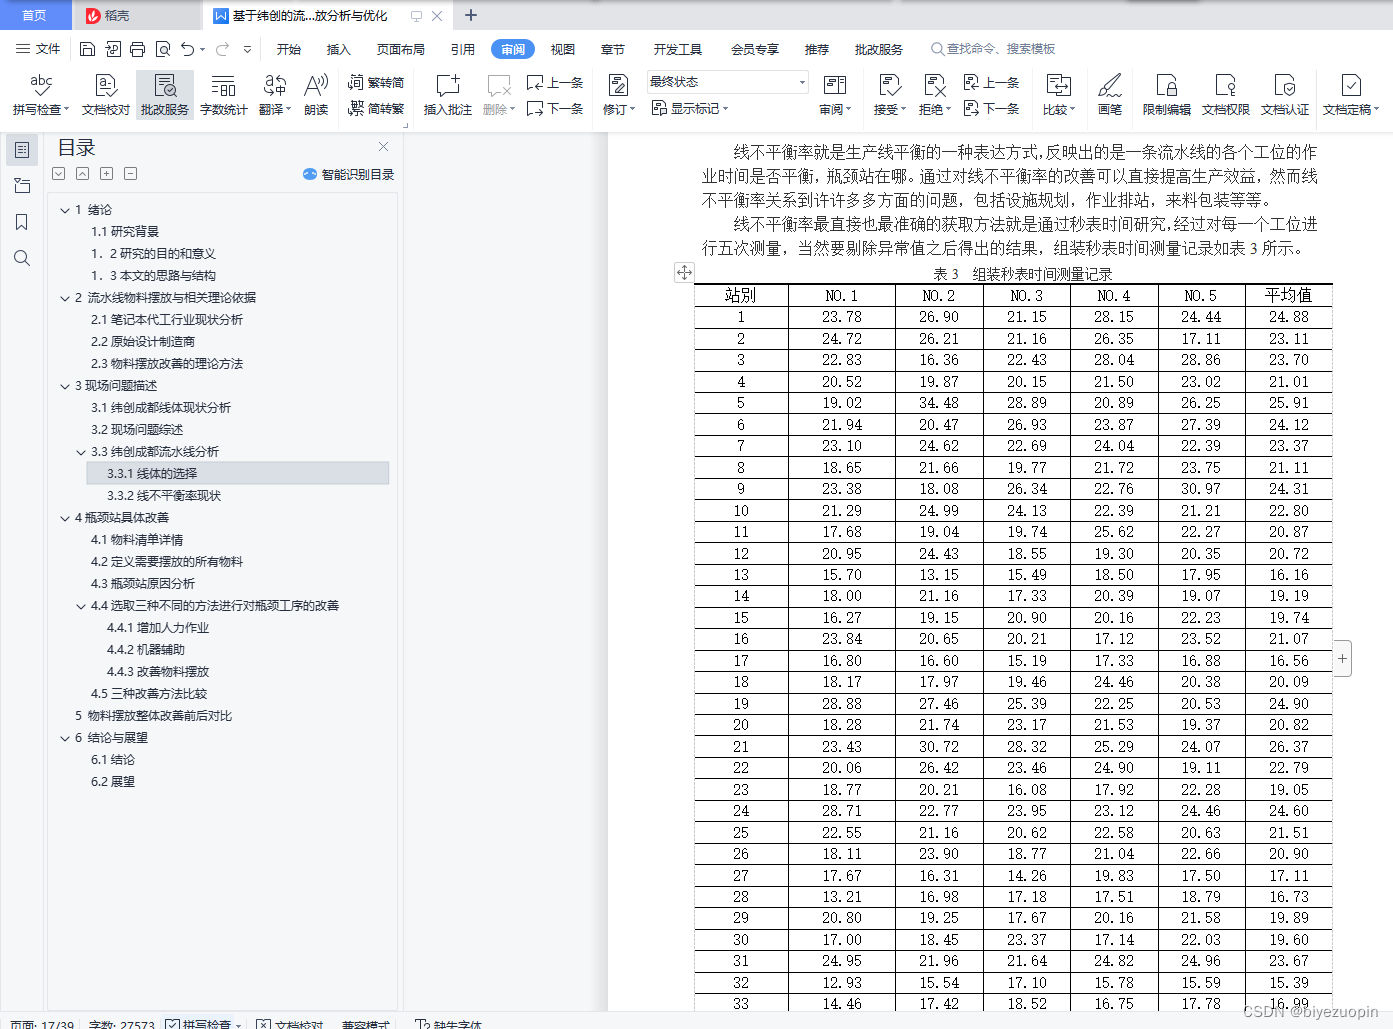The width and height of the screenshot is (1393, 1029).
Task: Open 文档认证 document certification
Action: point(1285,95)
